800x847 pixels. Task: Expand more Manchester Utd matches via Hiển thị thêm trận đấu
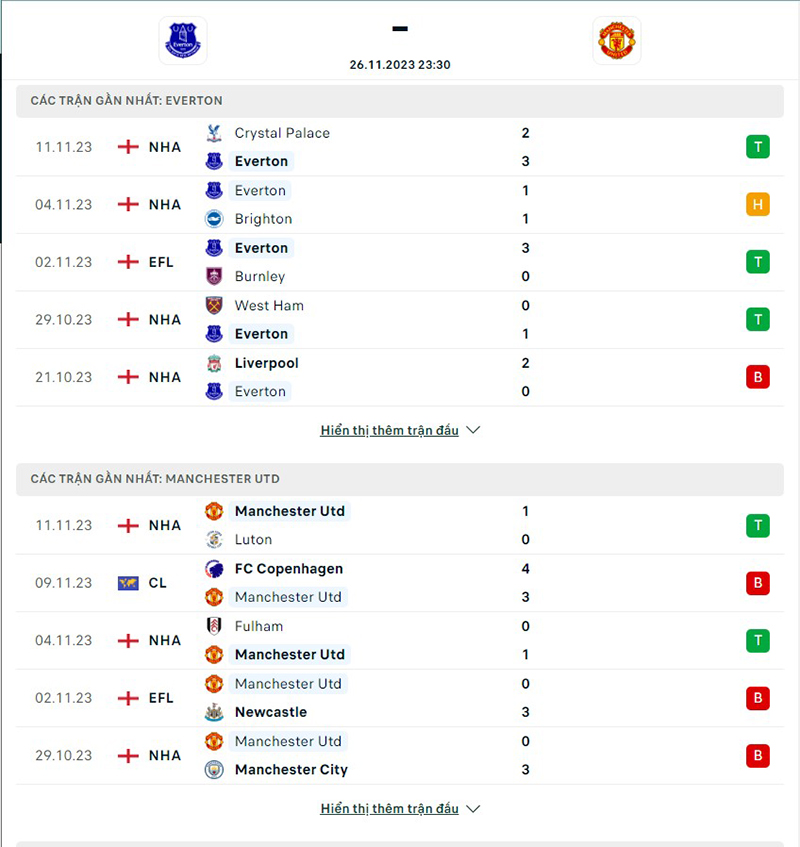pos(400,808)
